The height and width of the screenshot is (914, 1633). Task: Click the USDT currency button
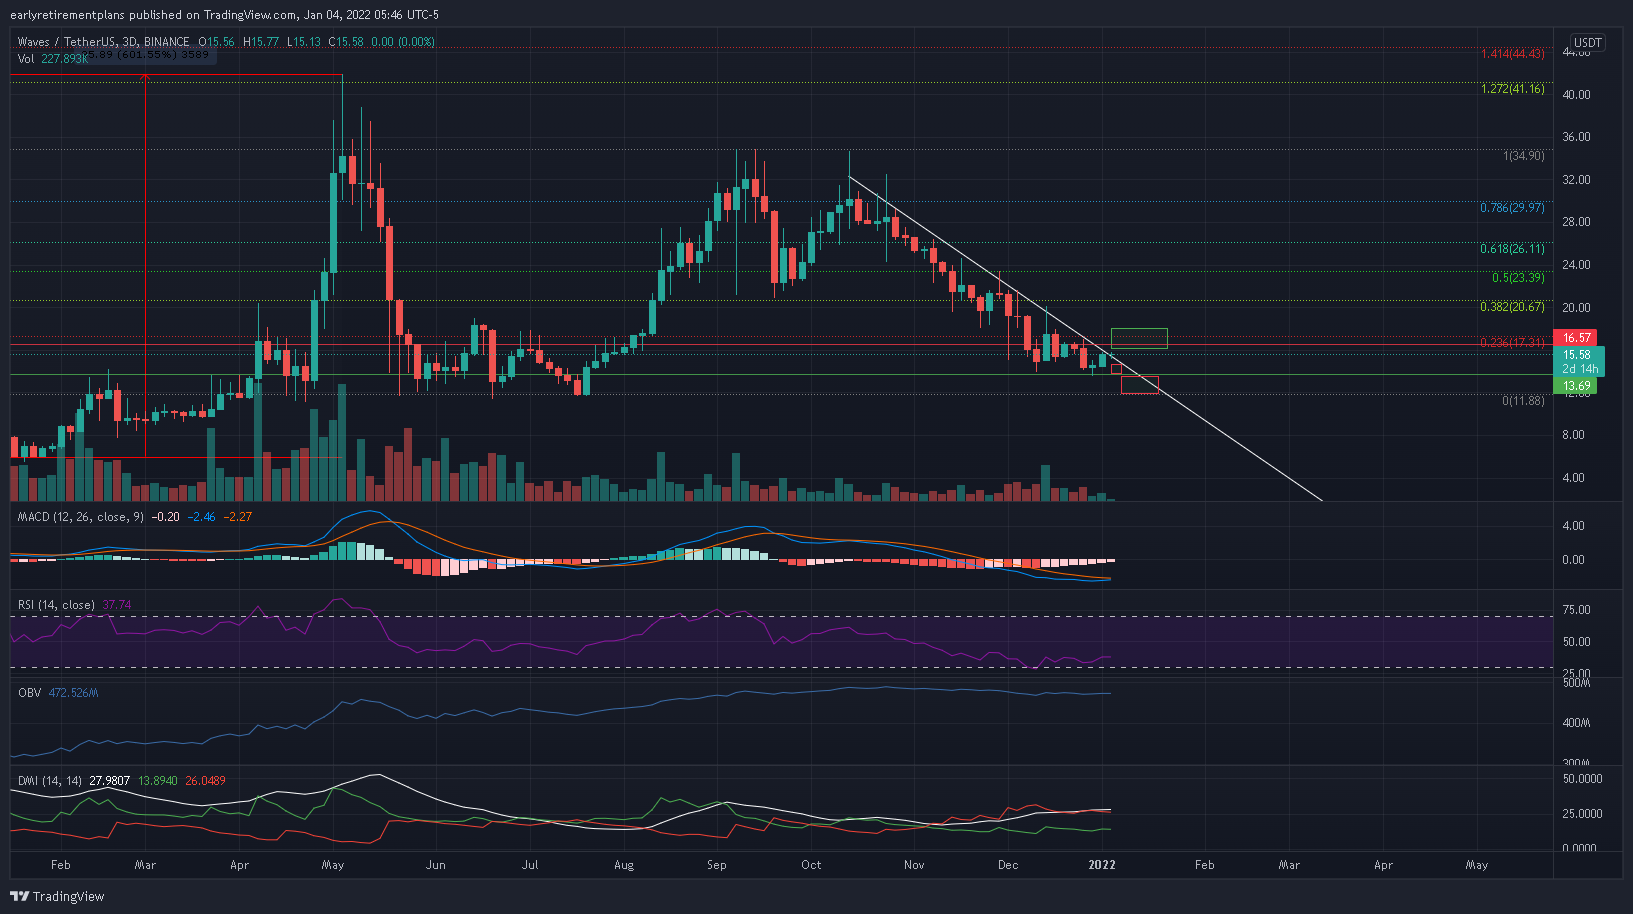point(1587,43)
